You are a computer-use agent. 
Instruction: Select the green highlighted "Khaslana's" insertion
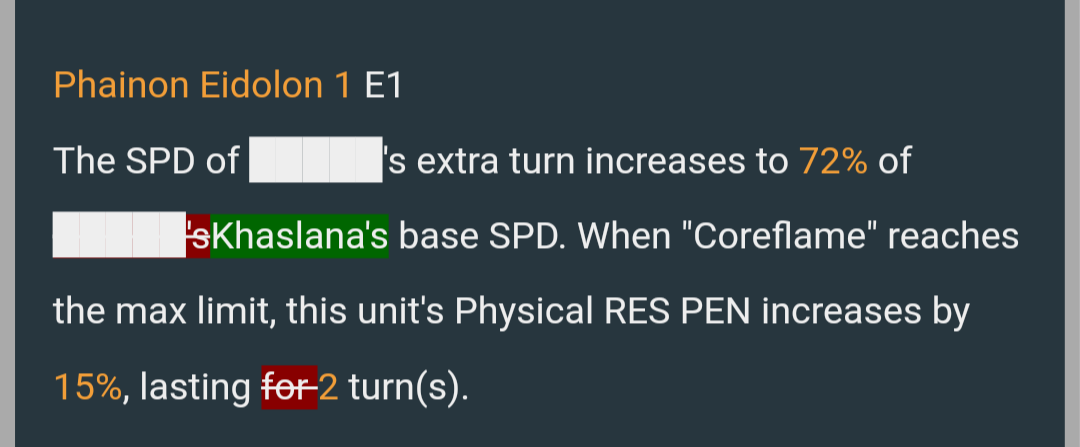tap(299, 236)
